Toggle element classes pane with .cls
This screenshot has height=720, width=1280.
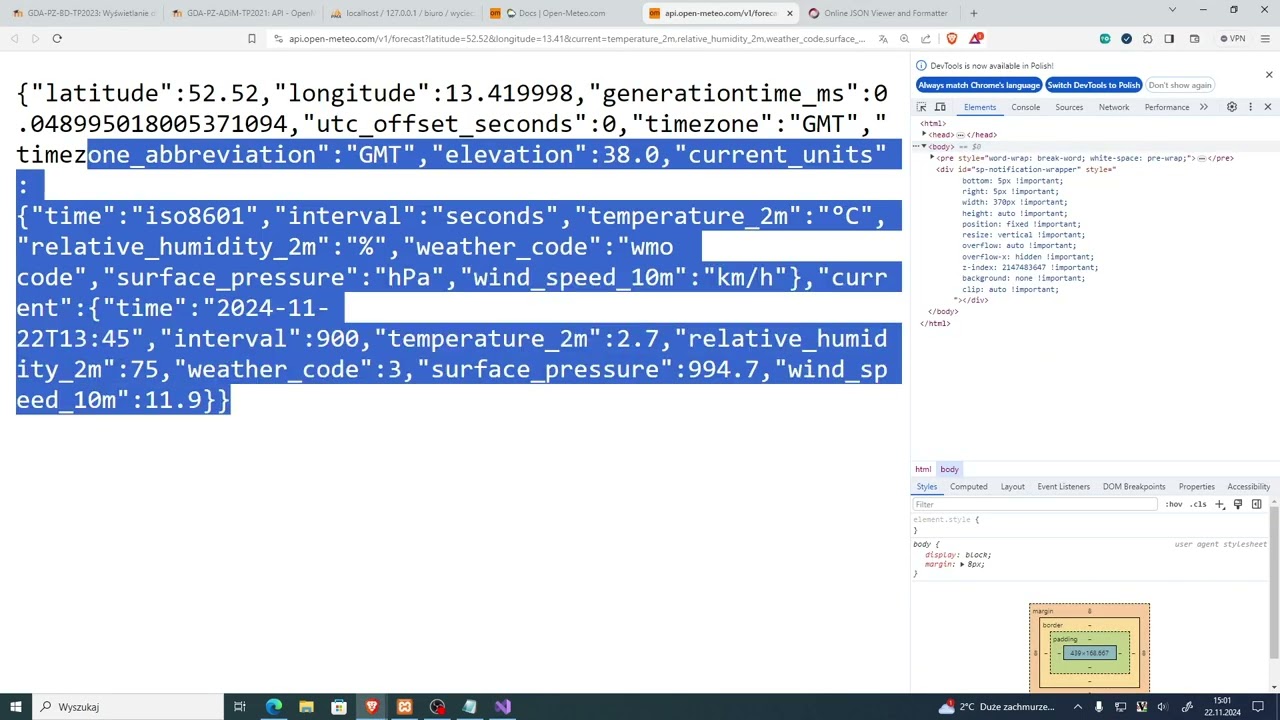[1198, 504]
